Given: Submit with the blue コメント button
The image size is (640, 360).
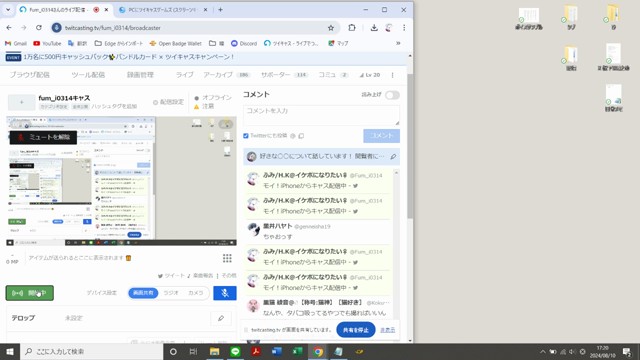Looking at the screenshot, I should (381, 136).
